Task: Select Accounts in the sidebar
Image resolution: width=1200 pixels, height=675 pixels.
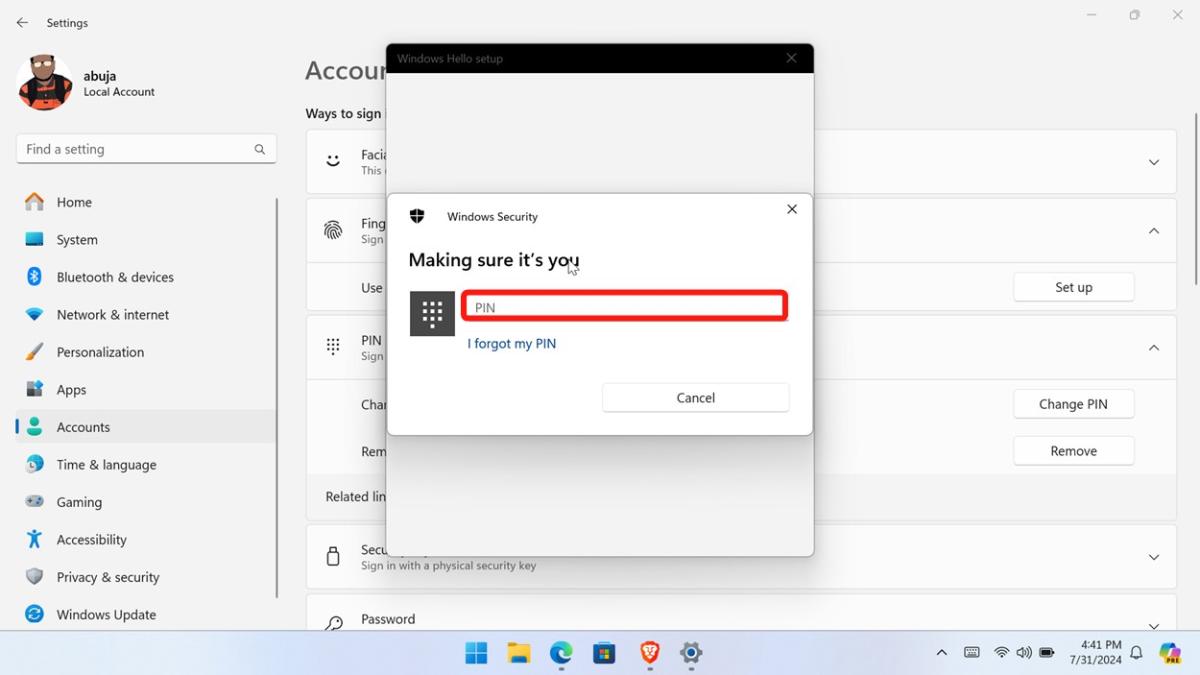Action: pyautogui.click(x=83, y=427)
